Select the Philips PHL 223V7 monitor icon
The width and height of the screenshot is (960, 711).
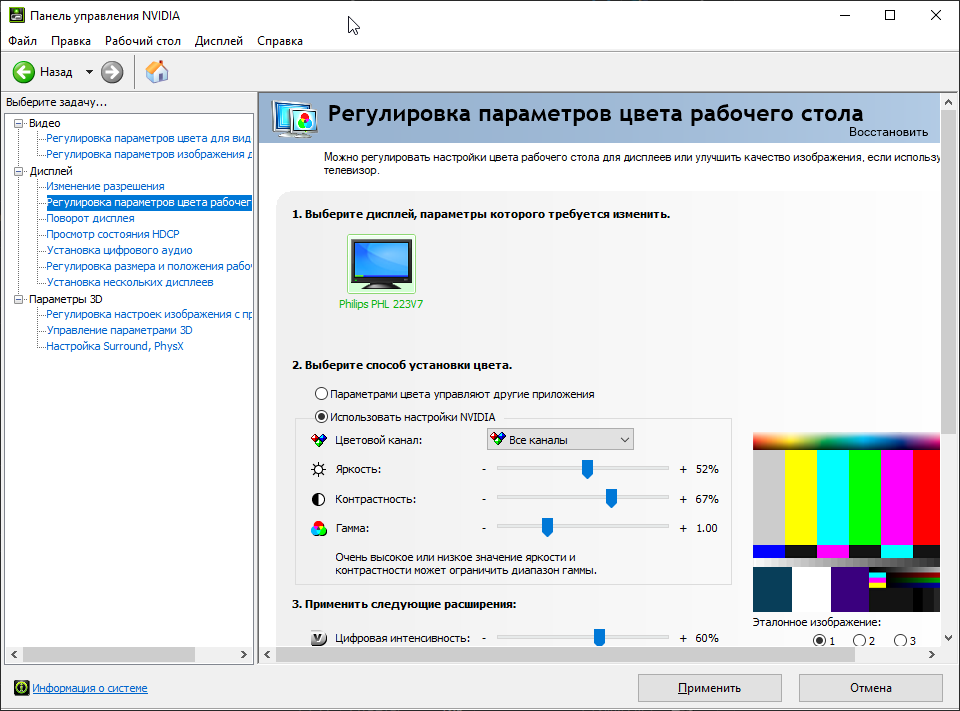pyautogui.click(x=381, y=264)
